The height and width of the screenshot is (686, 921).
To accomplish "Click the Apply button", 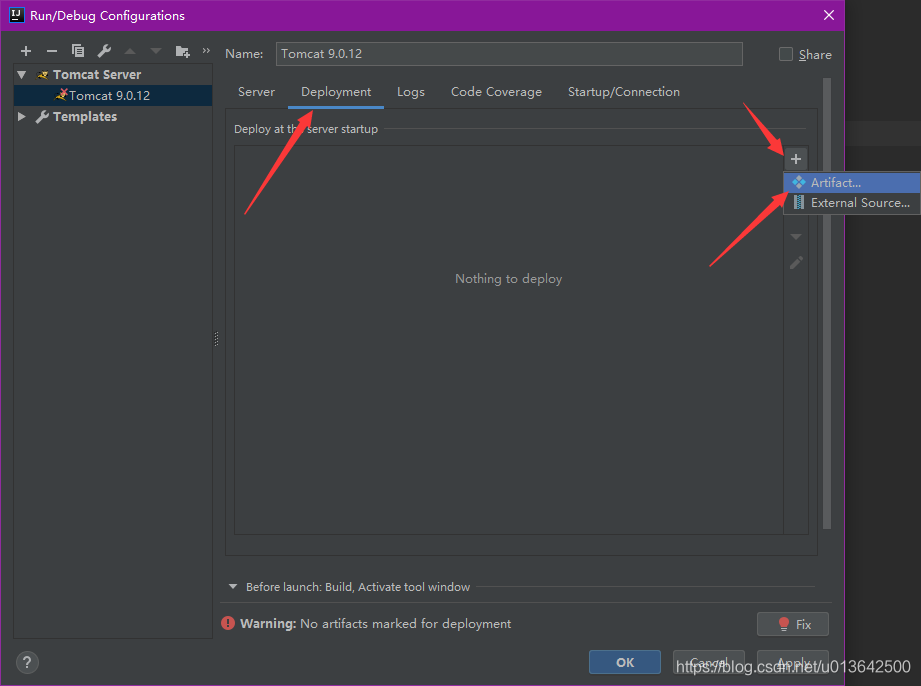I will [x=793, y=663].
